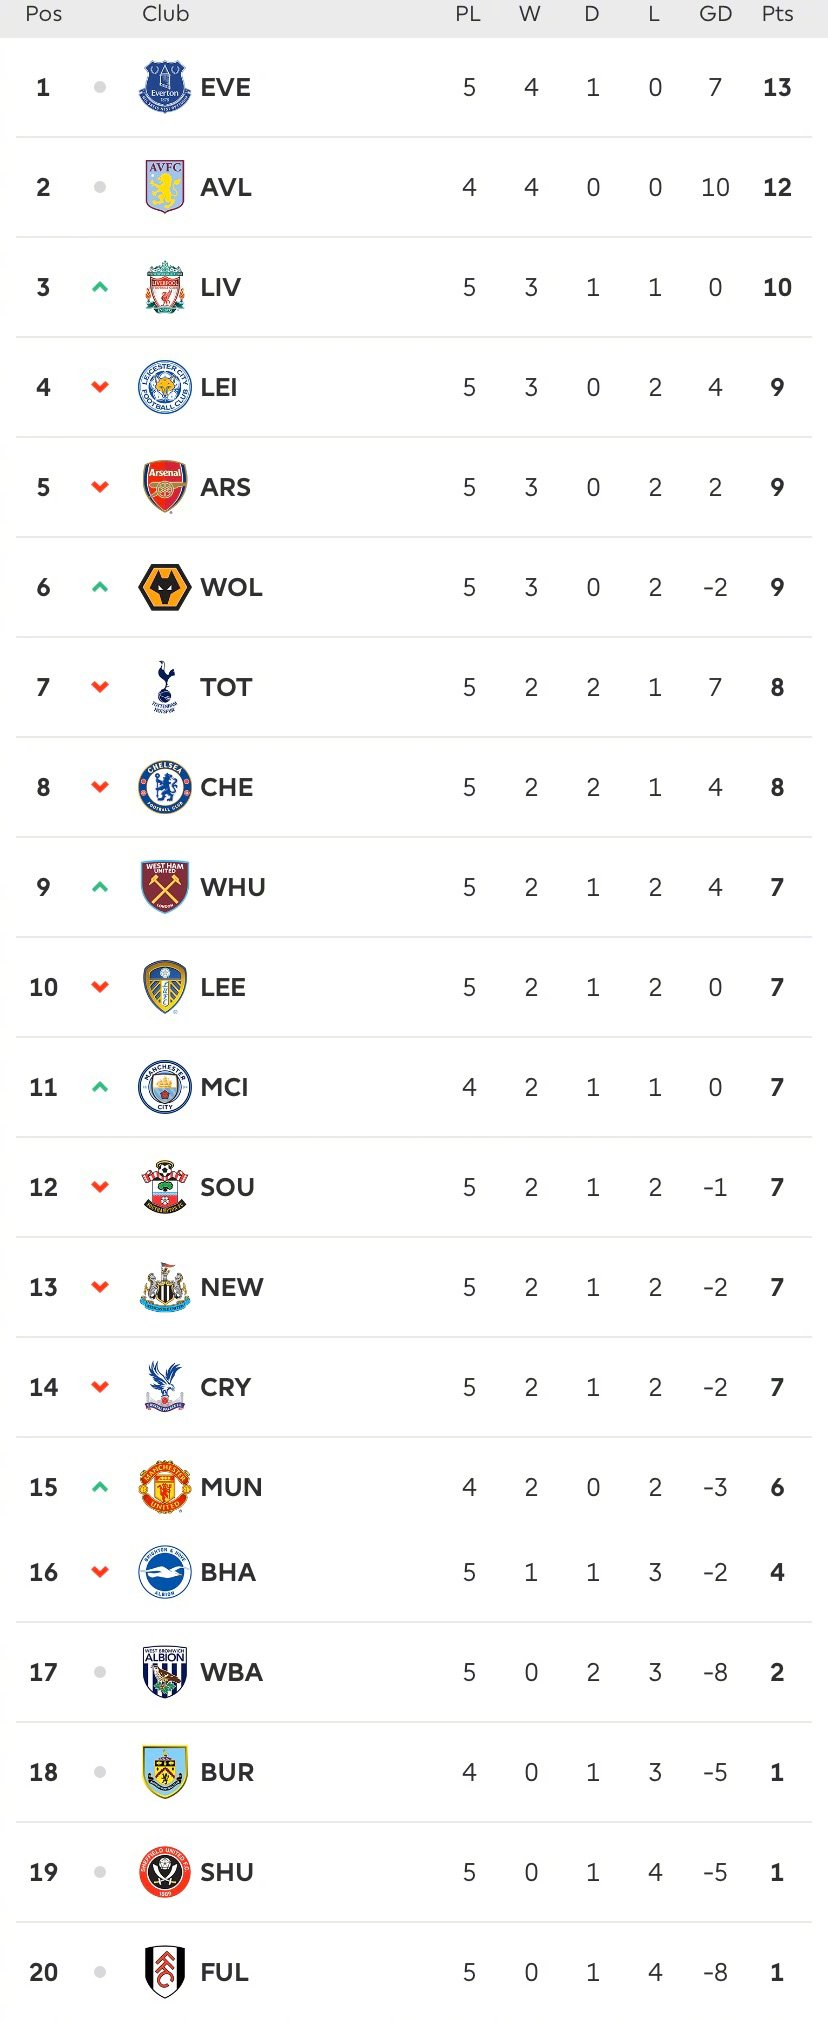Click Liverpool's green up-arrow indicator
Image resolution: width=828 pixels, height=2021 pixels.
(100, 287)
